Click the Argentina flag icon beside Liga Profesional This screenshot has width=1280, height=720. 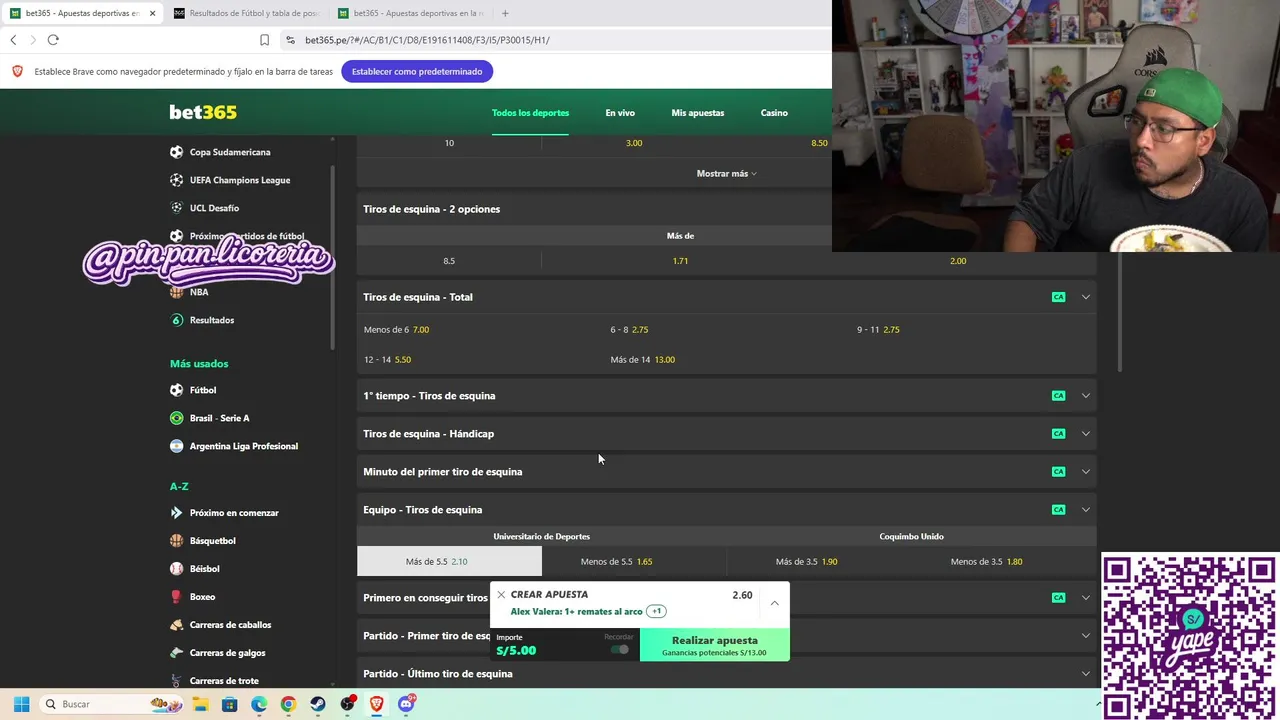tap(176, 446)
